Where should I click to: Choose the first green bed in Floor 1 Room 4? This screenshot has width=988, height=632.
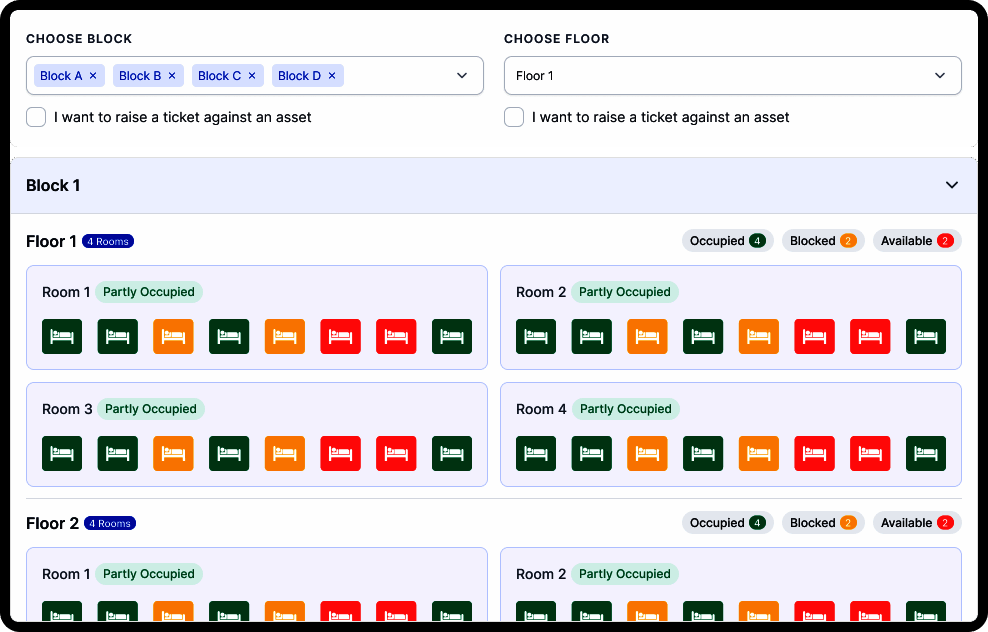tap(536, 454)
